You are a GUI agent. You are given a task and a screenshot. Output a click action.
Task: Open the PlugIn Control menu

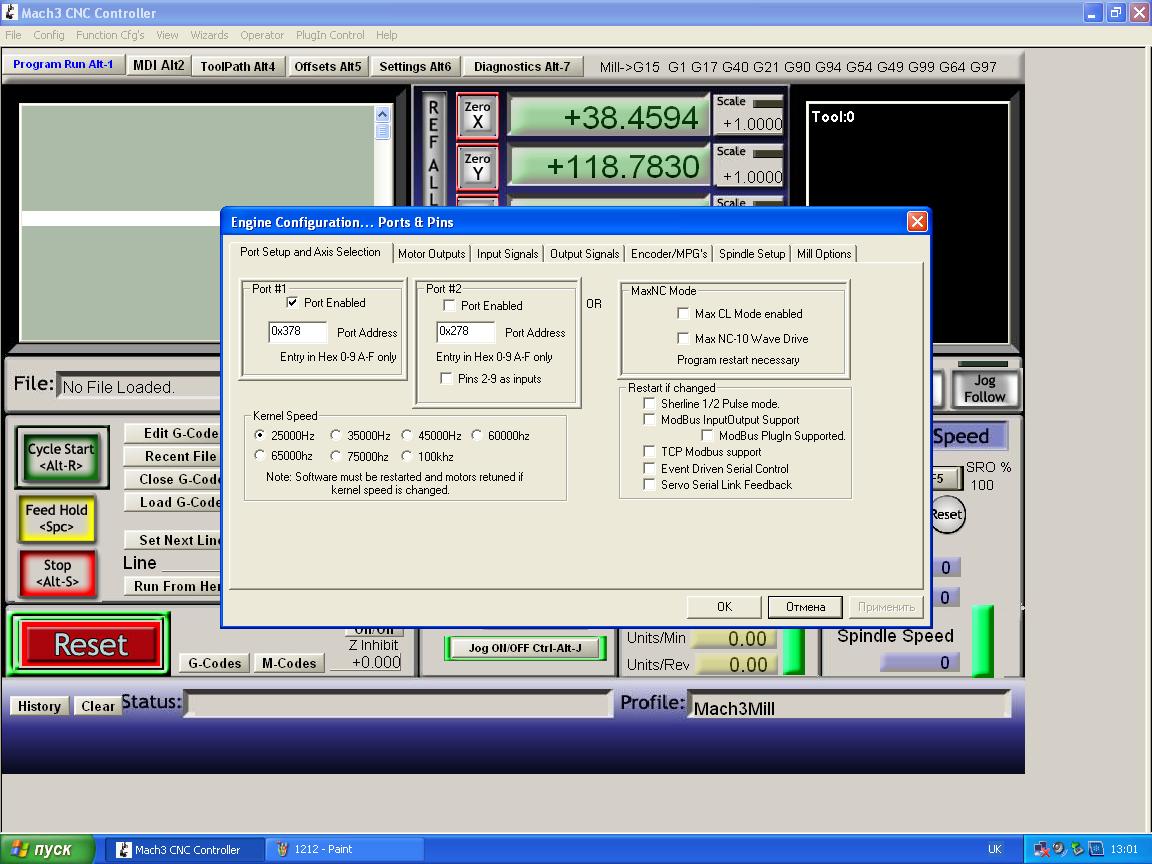click(330, 35)
